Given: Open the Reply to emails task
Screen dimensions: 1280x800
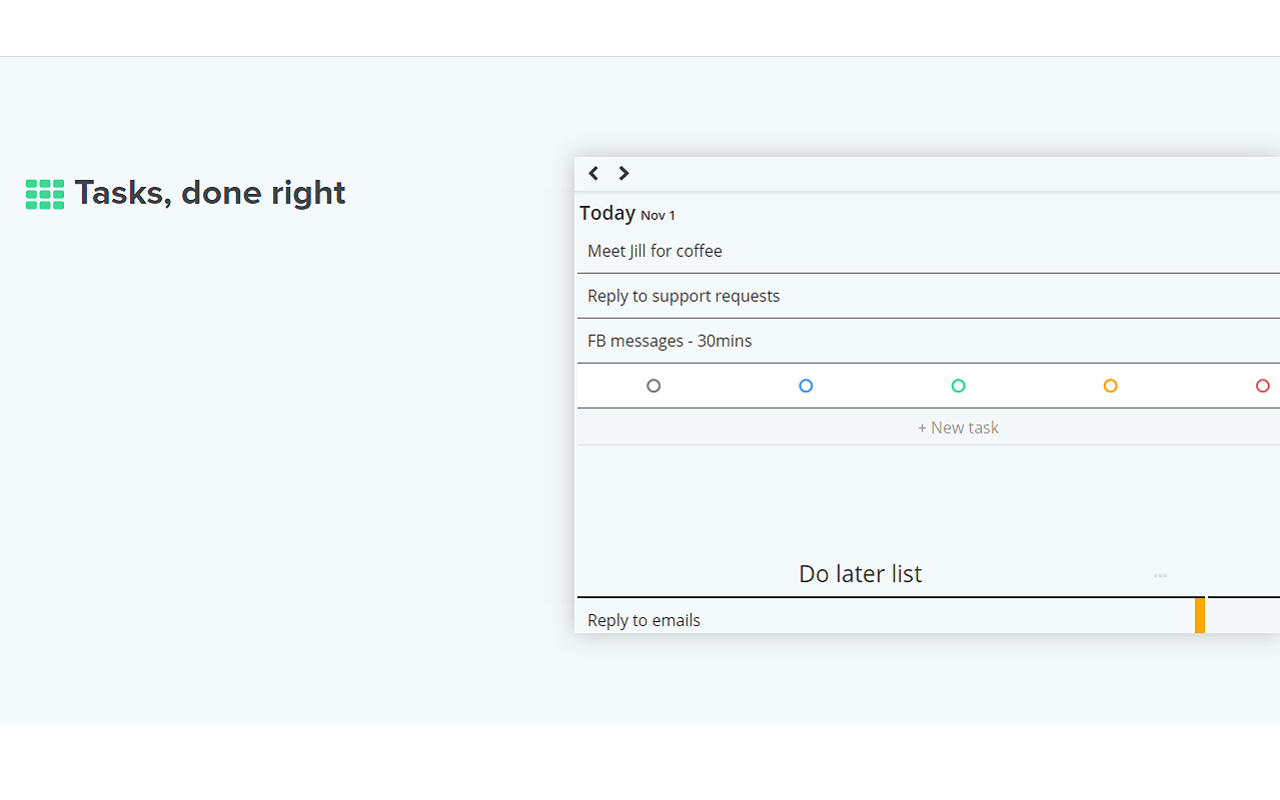Looking at the screenshot, I should pos(644,620).
